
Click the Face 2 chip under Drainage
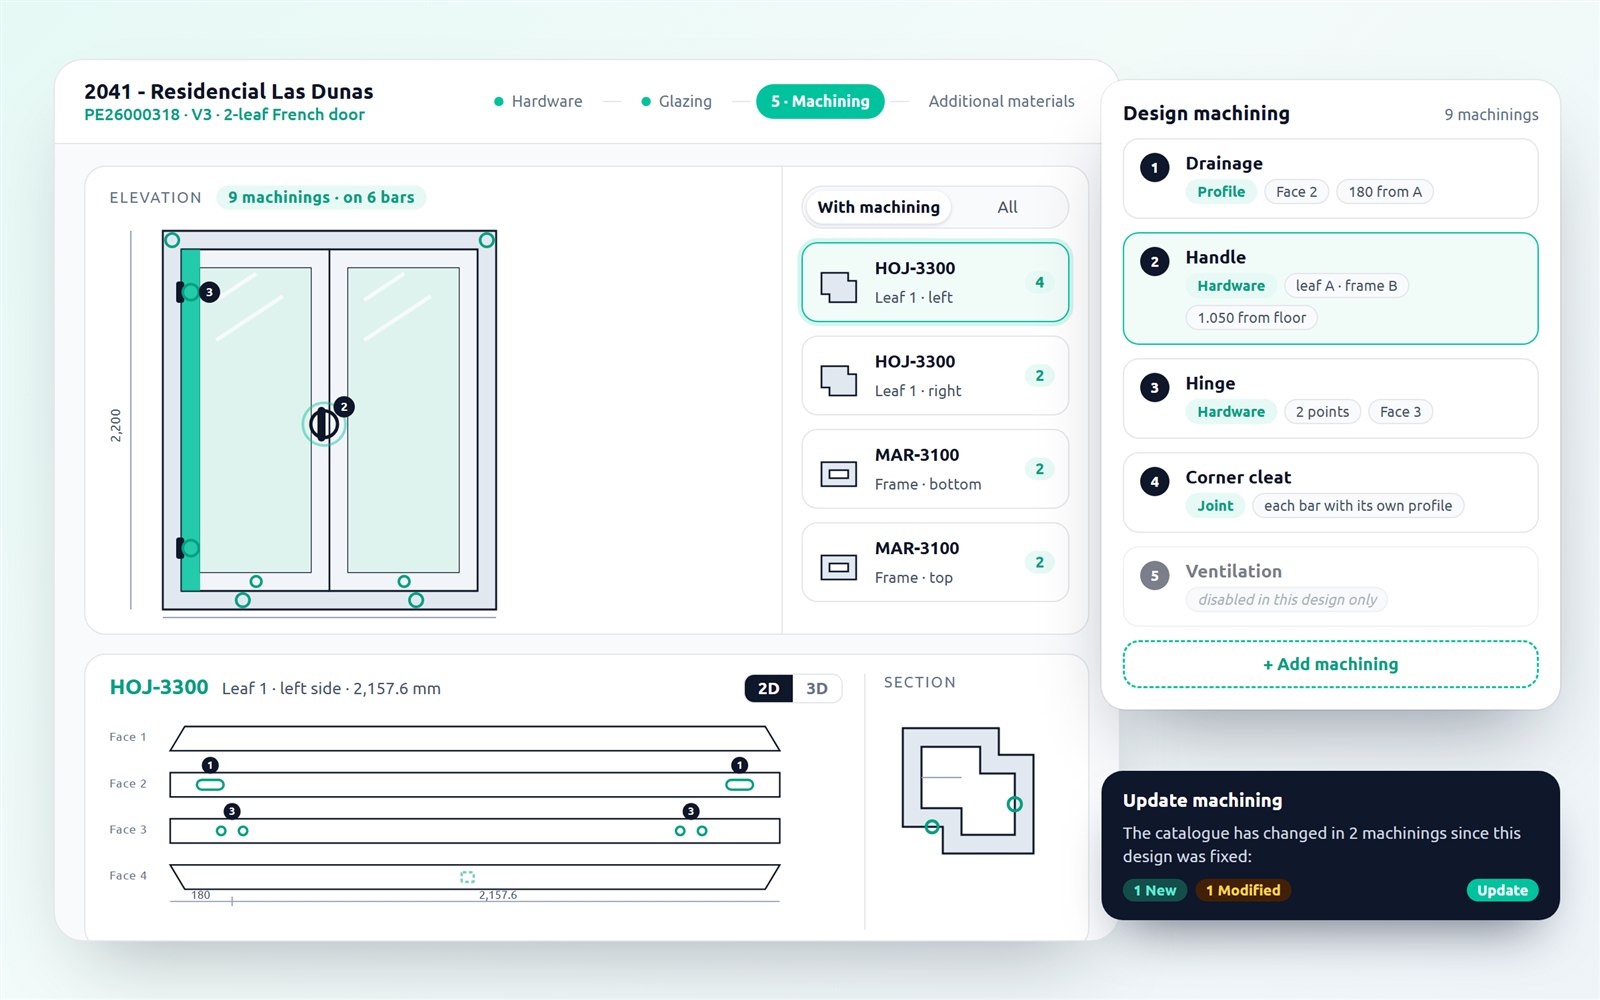point(1296,192)
